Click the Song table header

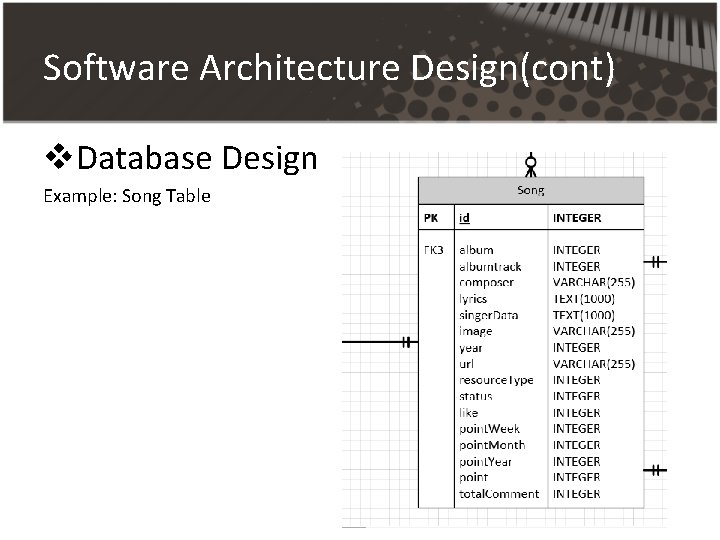(x=531, y=191)
